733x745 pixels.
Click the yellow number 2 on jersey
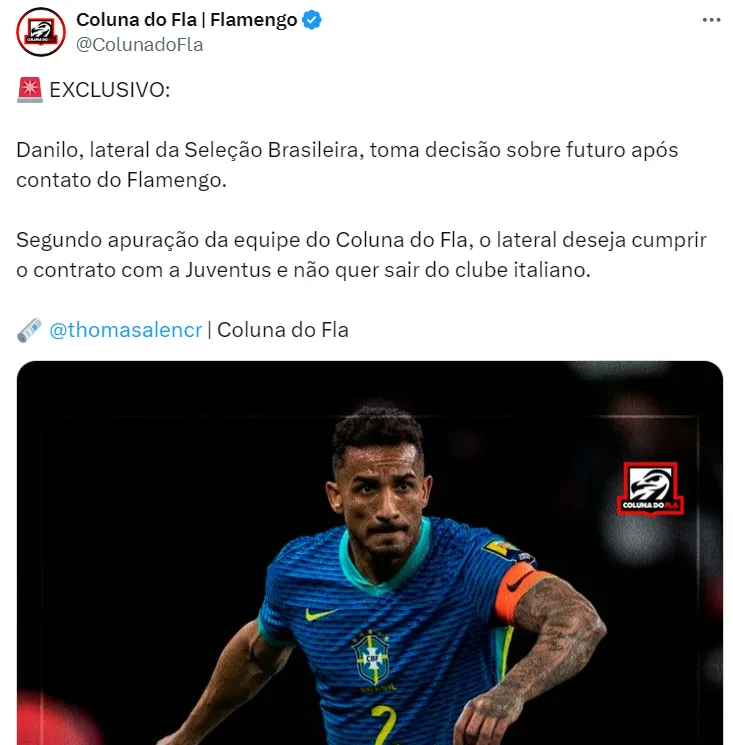pyautogui.click(x=384, y=725)
